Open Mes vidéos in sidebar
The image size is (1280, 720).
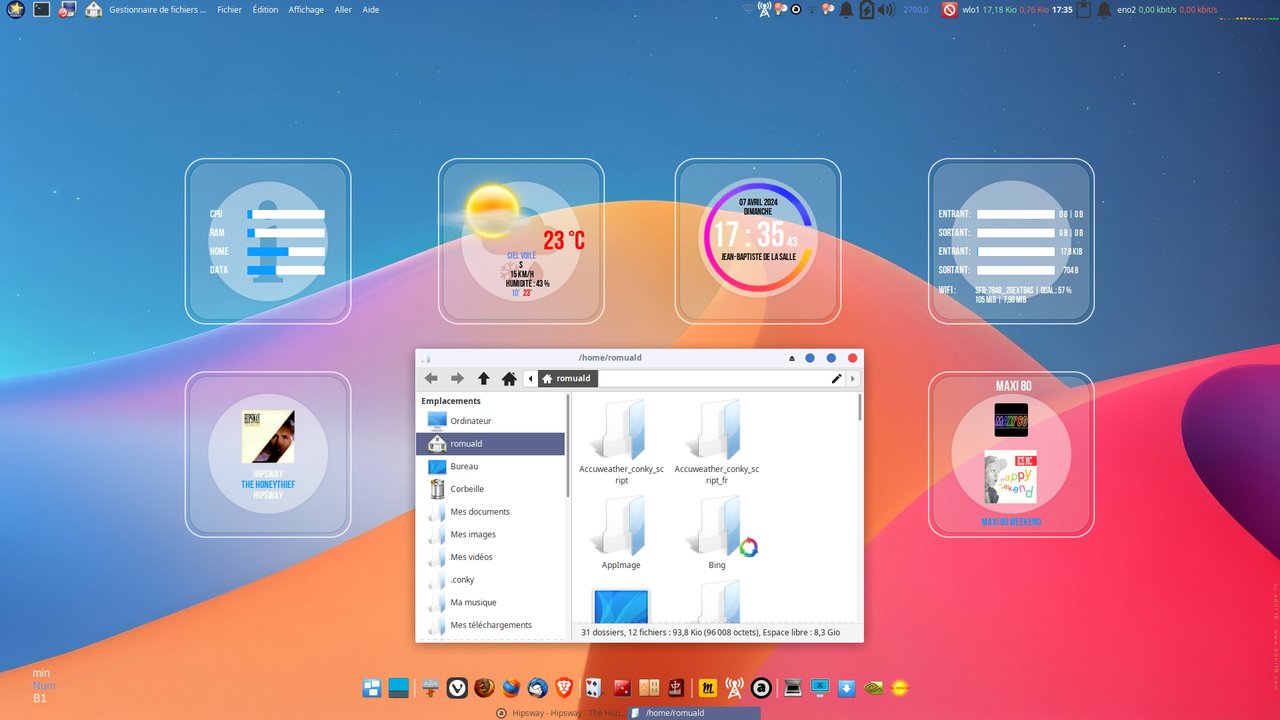coord(491,557)
